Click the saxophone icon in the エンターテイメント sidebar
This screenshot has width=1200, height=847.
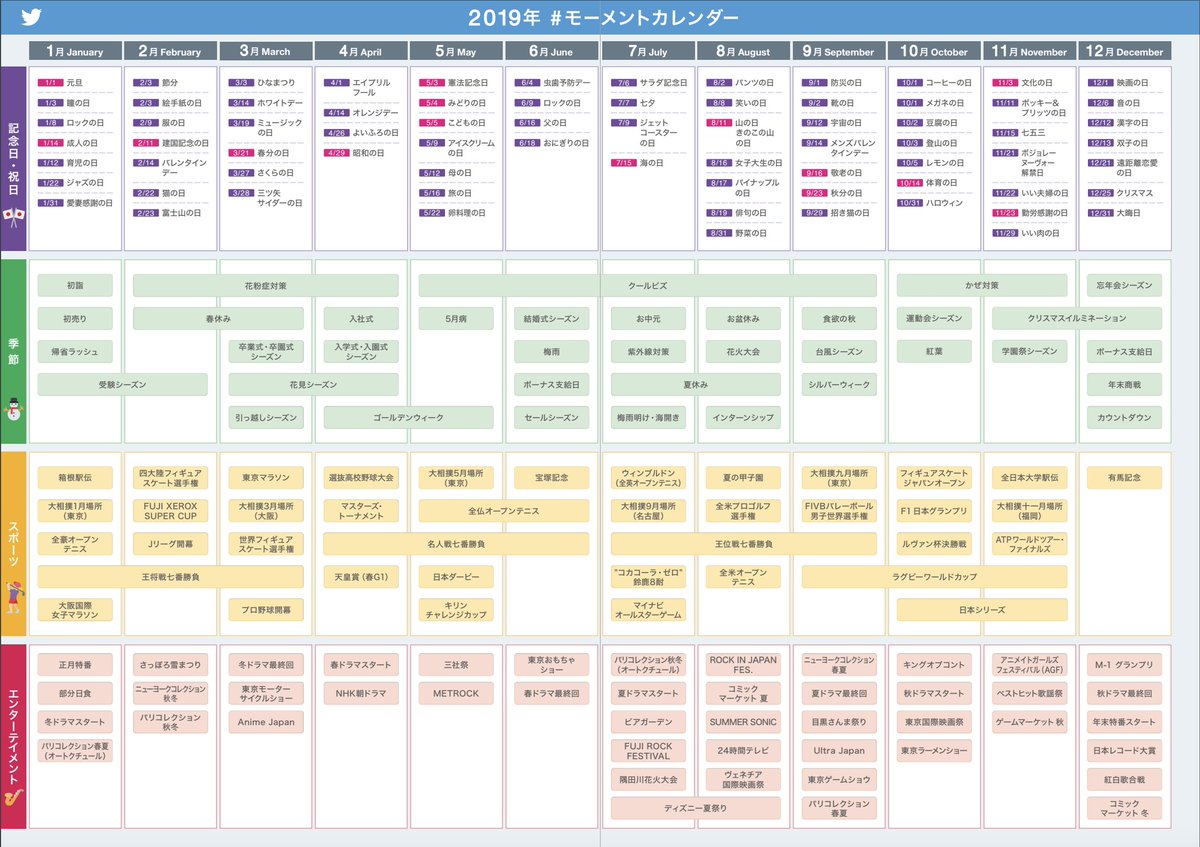13,799
